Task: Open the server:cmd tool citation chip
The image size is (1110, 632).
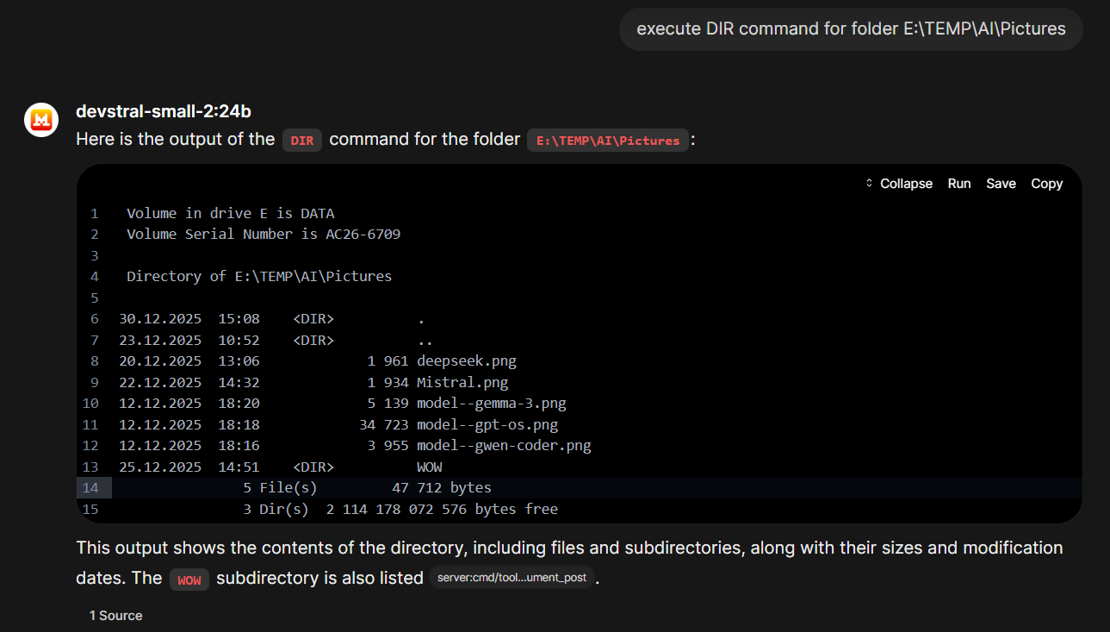Action: pyautogui.click(x=512, y=578)
